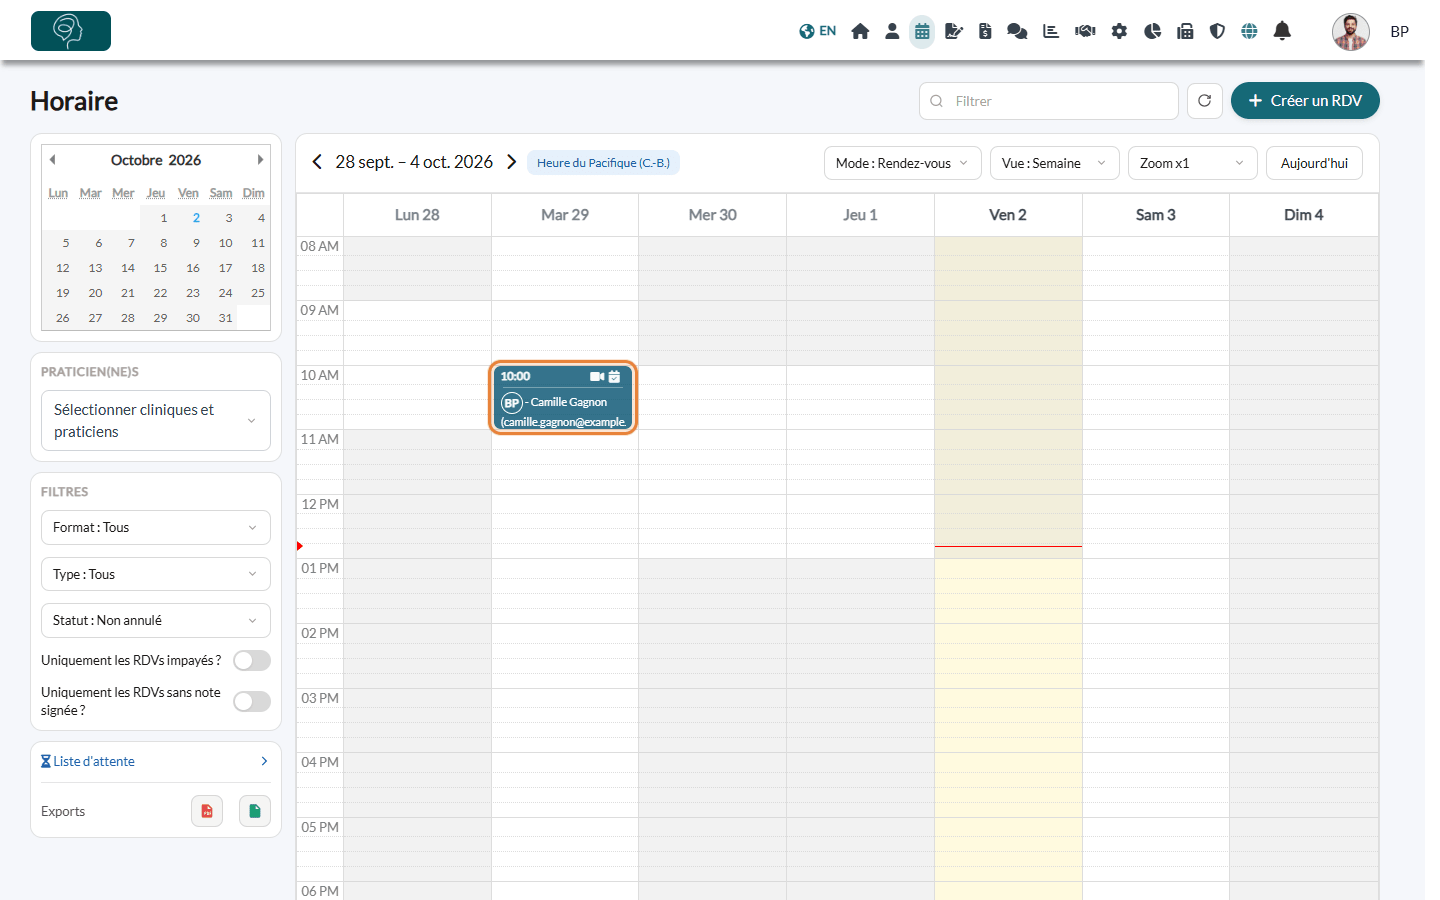This screenshot has height=900, width=1440.
Task: Switch language using the EN selector
Action: point(818,31)
